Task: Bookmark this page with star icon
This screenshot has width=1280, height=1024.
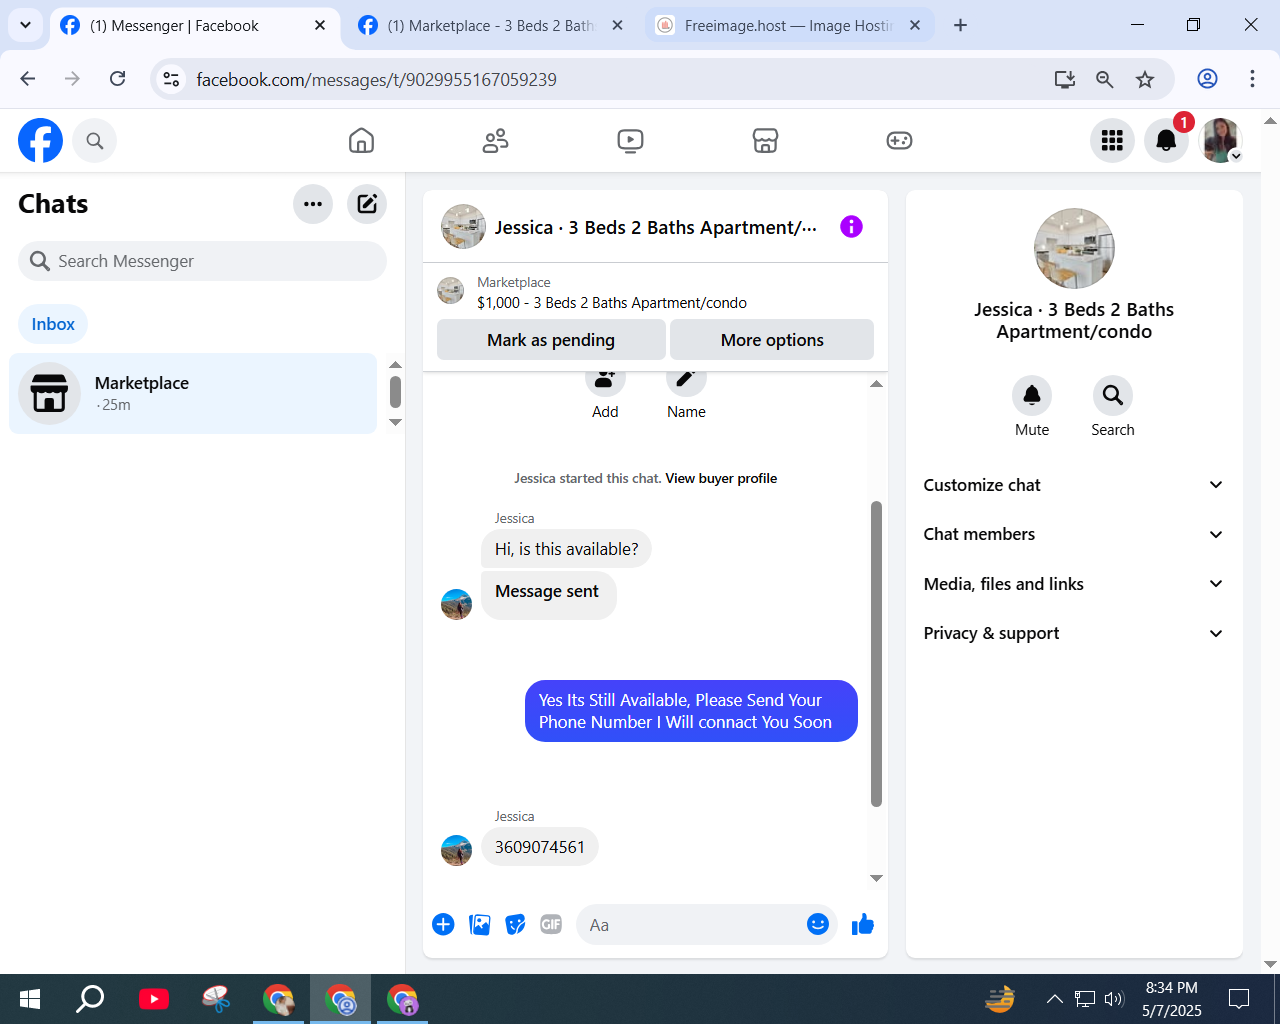Action: click(x=1145, y=79)
